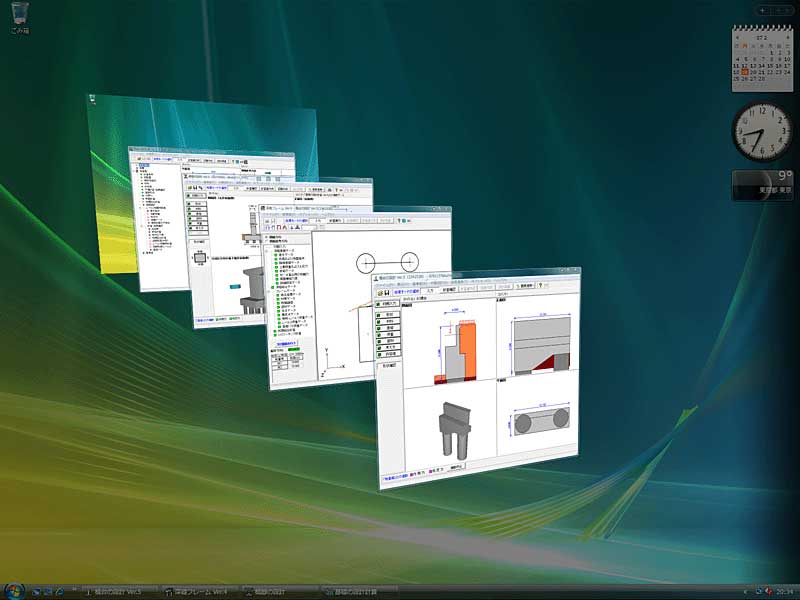
Task: Open the 9° weather gadget
Action: [762, 184]
